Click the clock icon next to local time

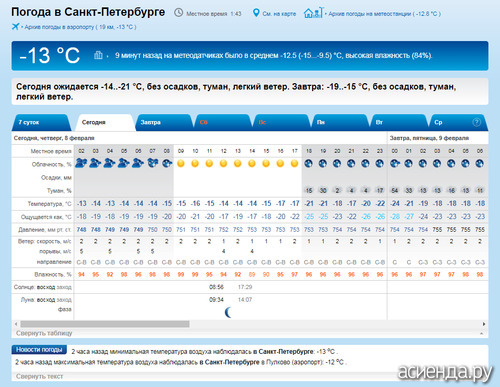click(x=179, y=13)
